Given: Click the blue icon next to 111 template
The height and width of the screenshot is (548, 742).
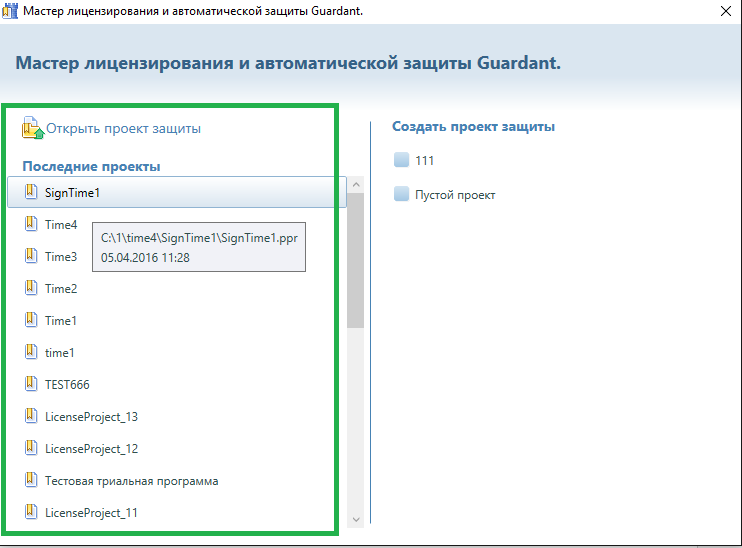Looking at the screenshot, I should (402, 160).
